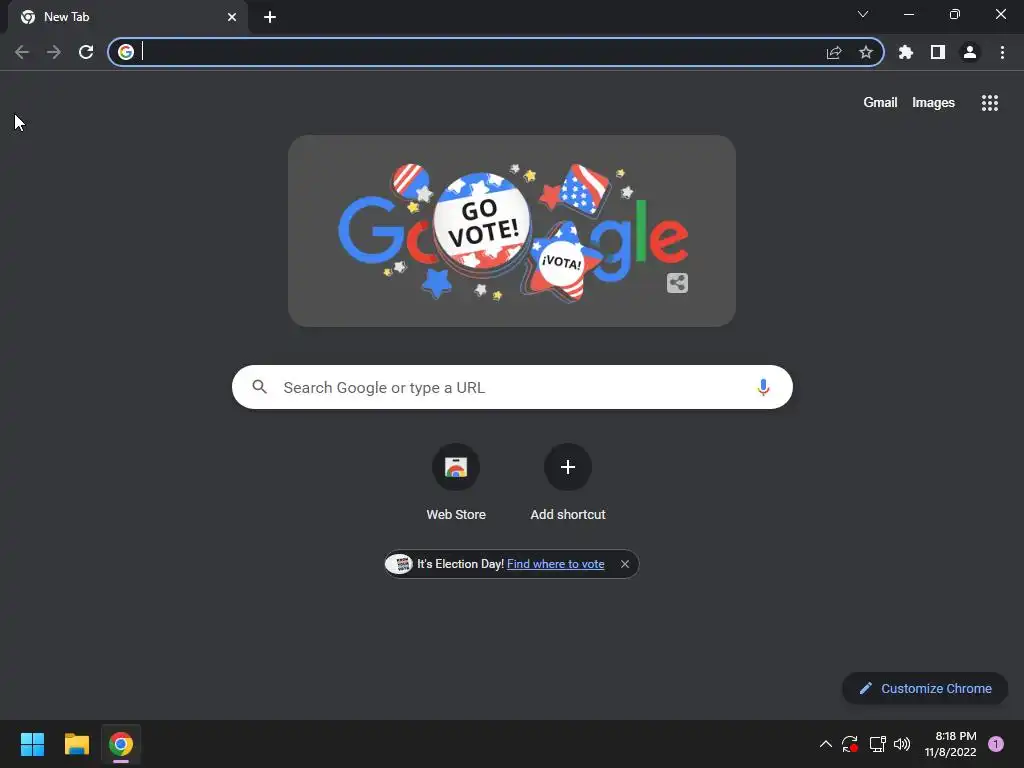Focus the Search Google or type a URL box
Viewport: 1024px width, 768px height.
512,387
